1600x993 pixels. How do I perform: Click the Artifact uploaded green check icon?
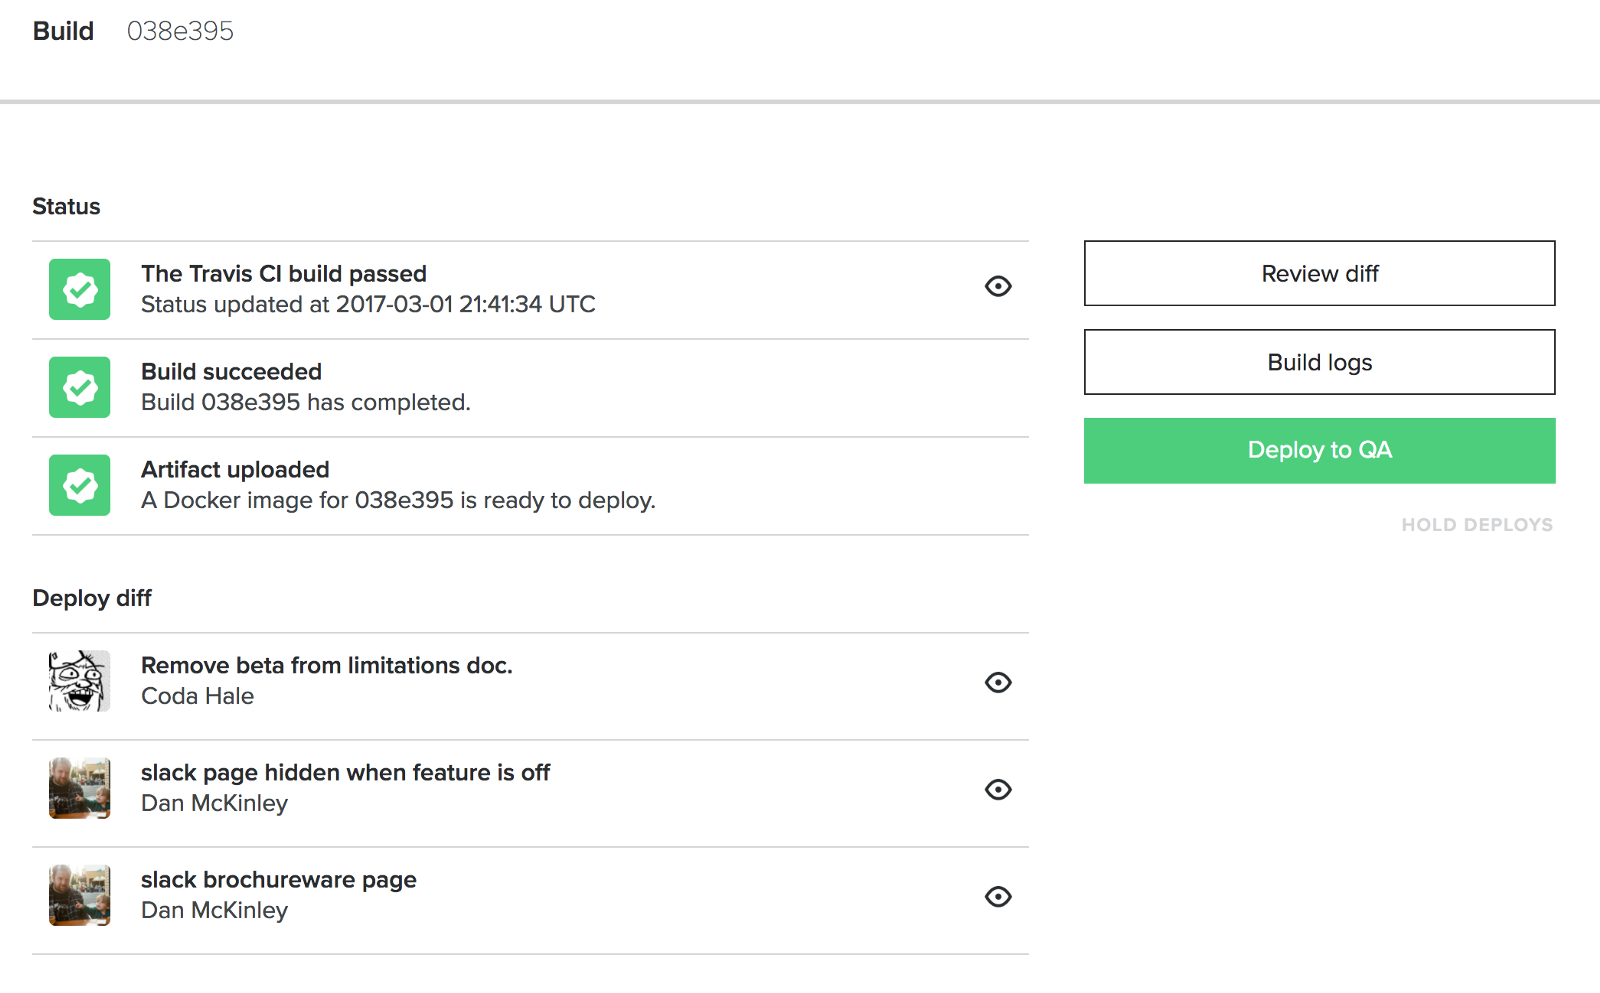[x=80, y=486]
